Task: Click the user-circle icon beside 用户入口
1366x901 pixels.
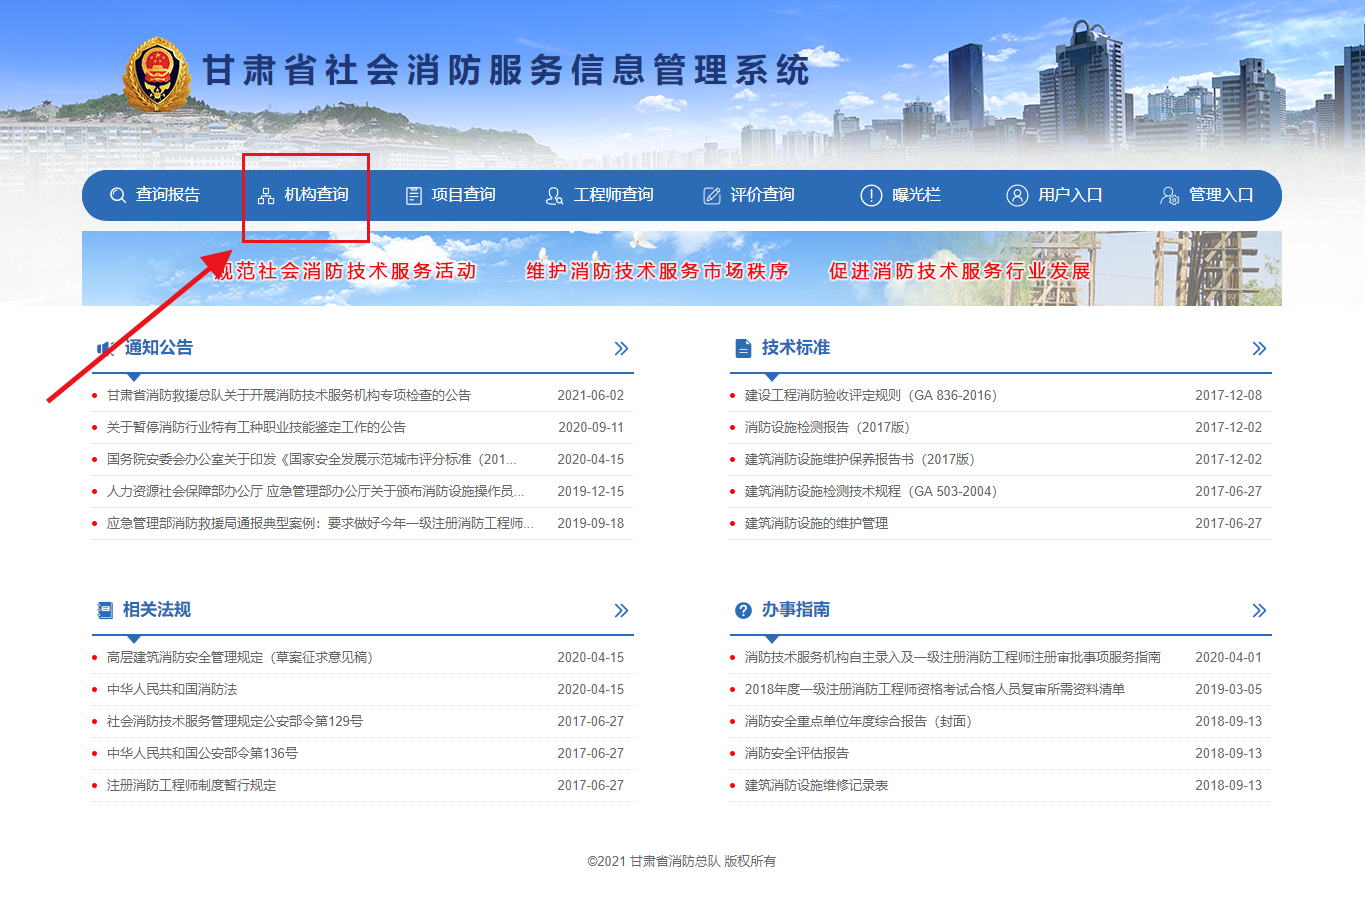Action: tap(1017, 196)
